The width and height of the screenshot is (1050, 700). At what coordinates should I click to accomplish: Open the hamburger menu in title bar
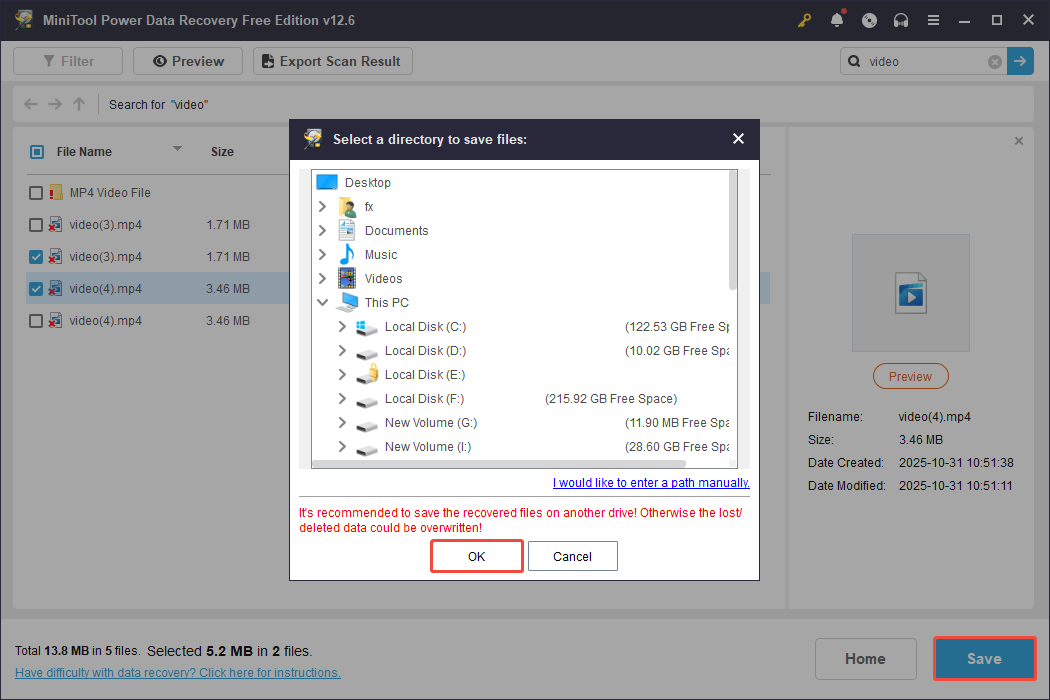[933, 20]
